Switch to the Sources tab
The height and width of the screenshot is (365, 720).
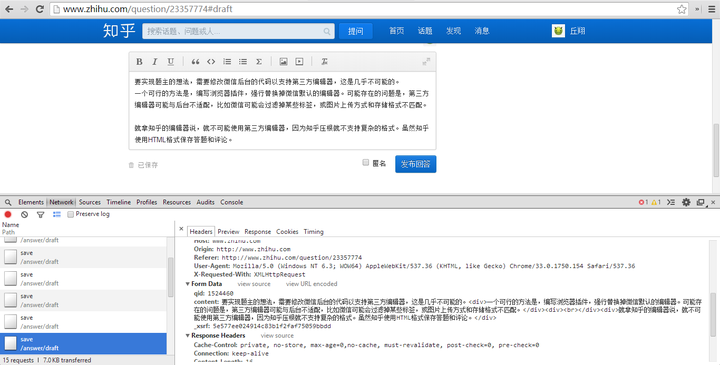point(90,202)
